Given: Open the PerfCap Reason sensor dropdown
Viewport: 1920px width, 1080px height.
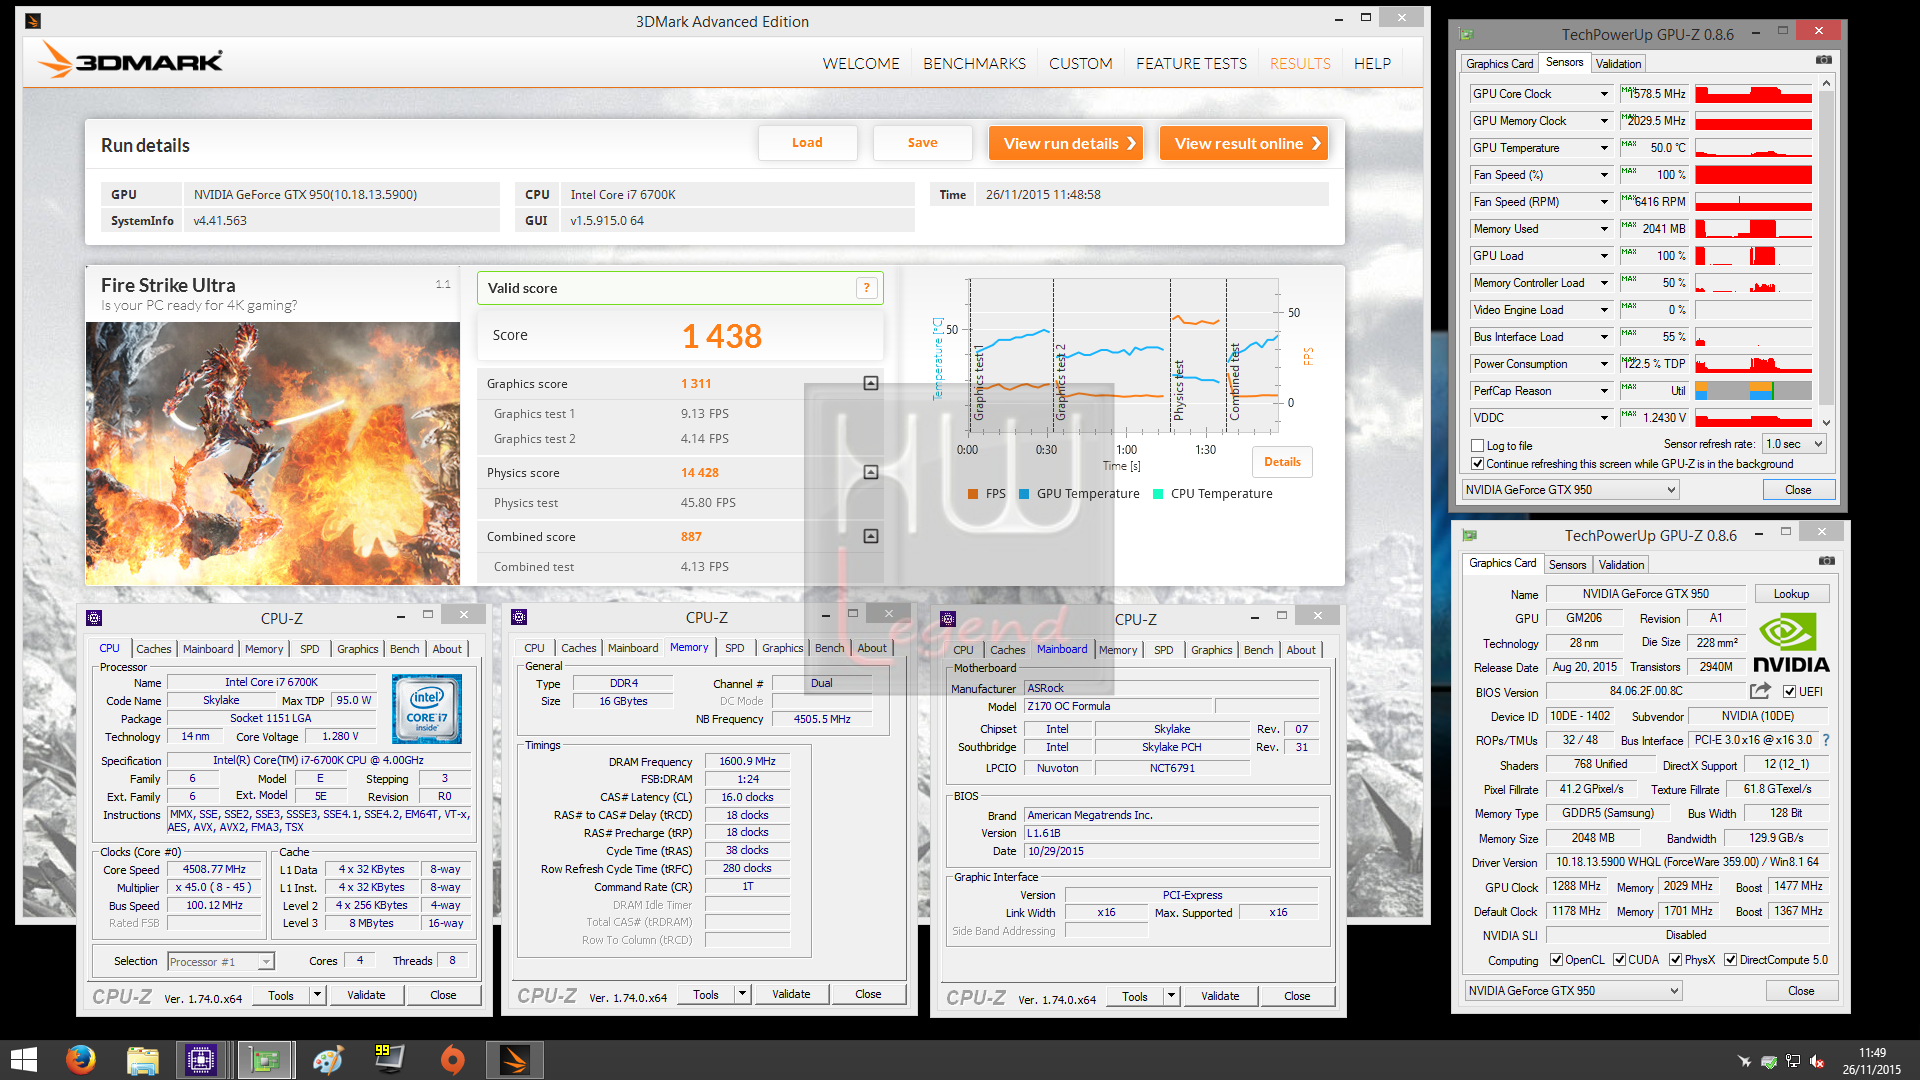Looking at the screenshot, I should (x=1604, y=391).
